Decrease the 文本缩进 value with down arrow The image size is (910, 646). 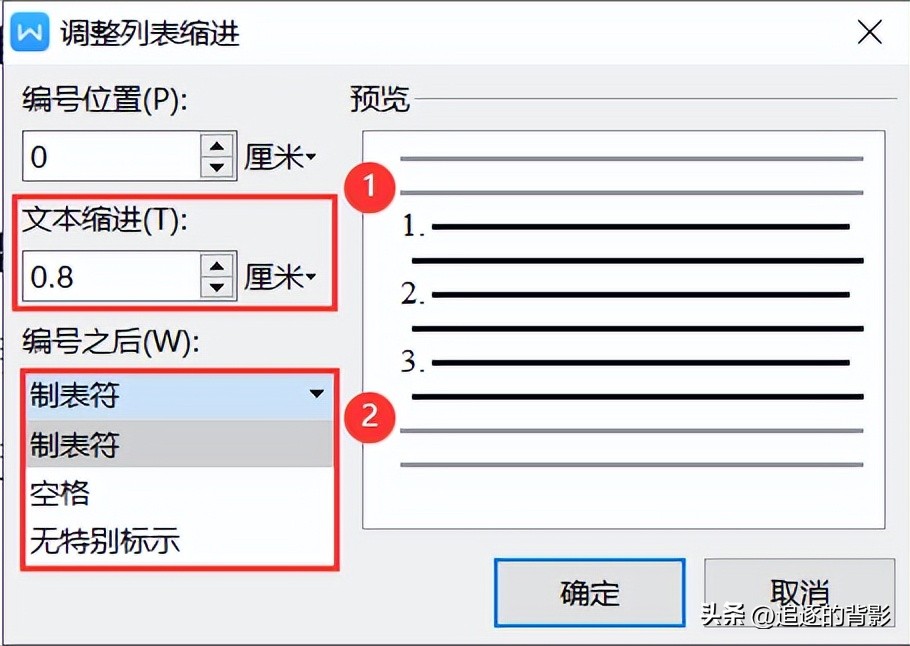click(x=217, y=287)
